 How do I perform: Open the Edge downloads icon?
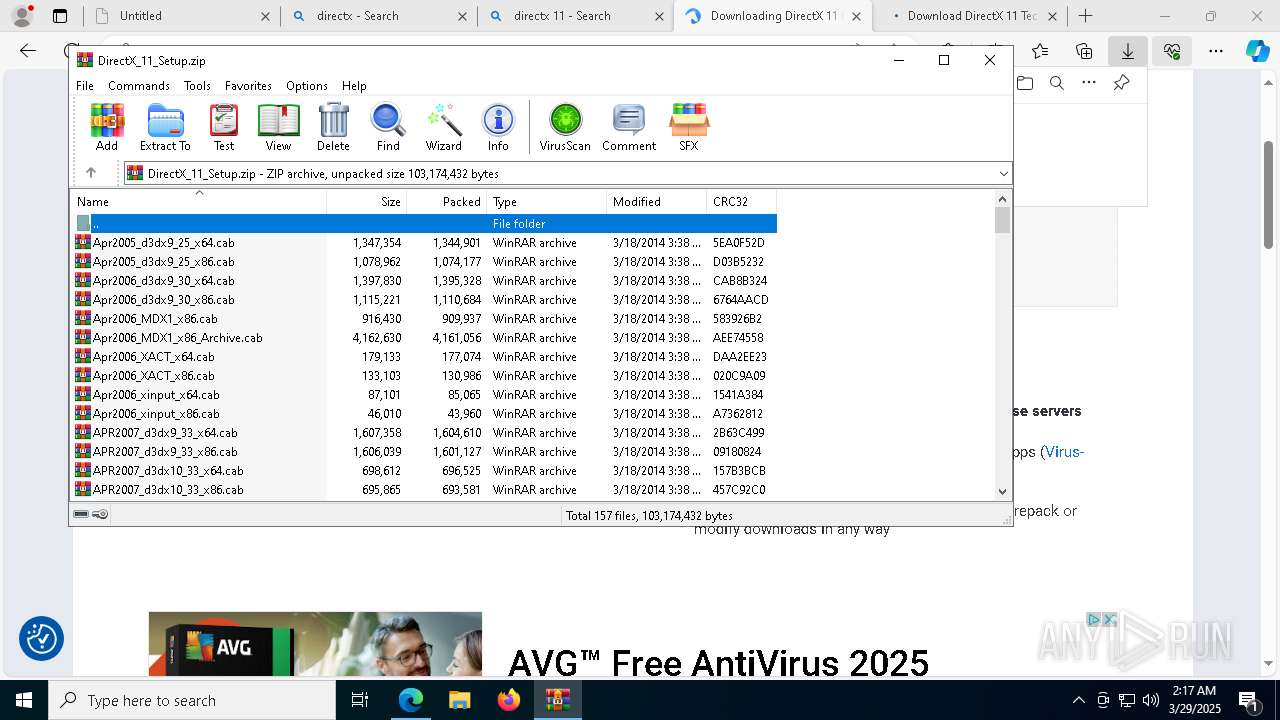[x=1128, y=51]
